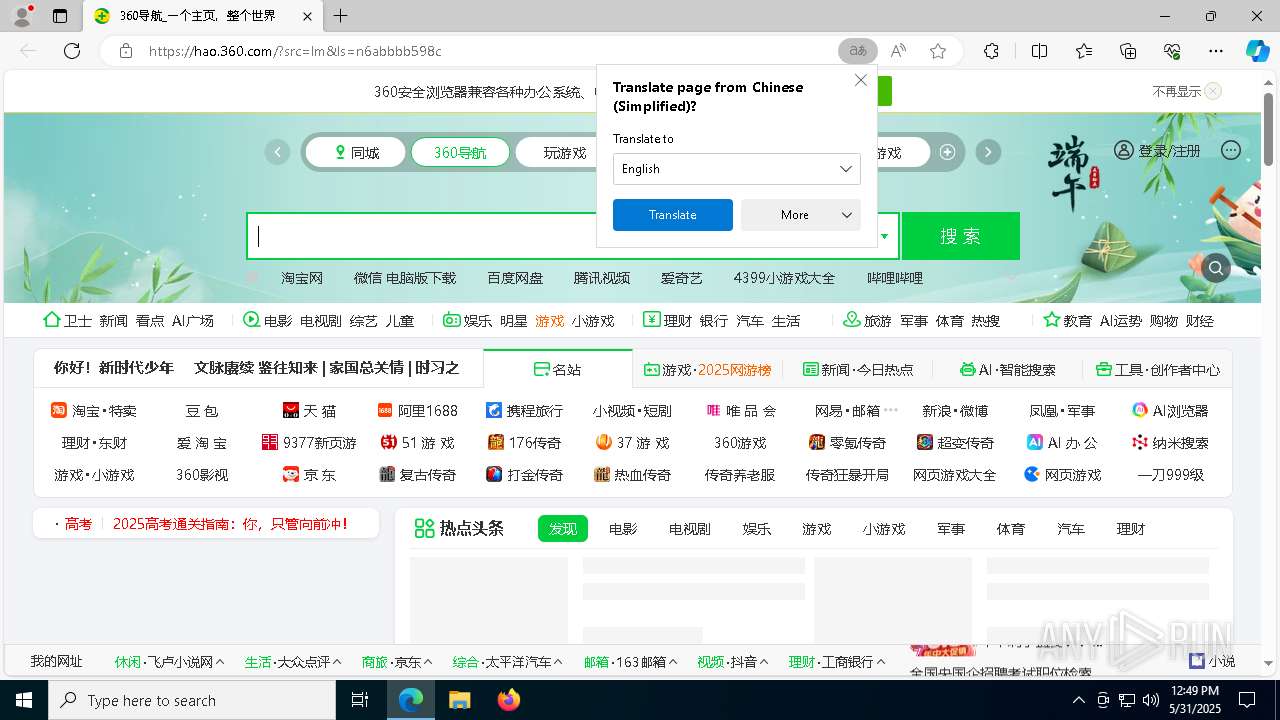Dismiss banner with 不再显示
This screenshot has width=1280, height=720.
point(1186,91)
